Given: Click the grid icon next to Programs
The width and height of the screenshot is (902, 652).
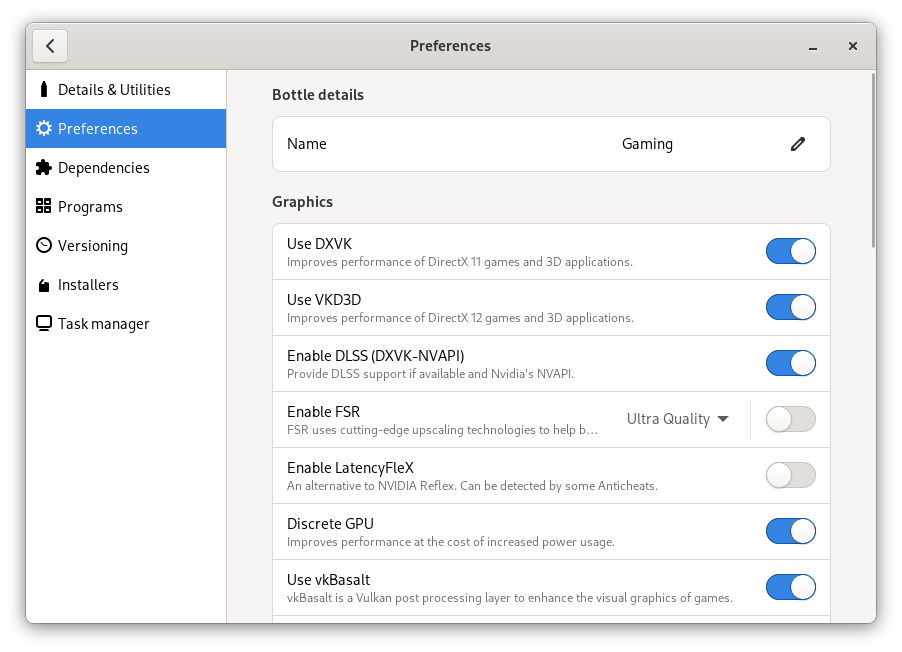Looking at the screenshot, I should tap(44, 206).
